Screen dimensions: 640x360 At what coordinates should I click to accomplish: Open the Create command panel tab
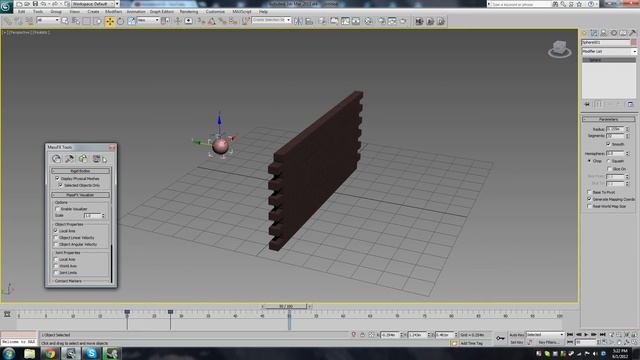point(584,33)
